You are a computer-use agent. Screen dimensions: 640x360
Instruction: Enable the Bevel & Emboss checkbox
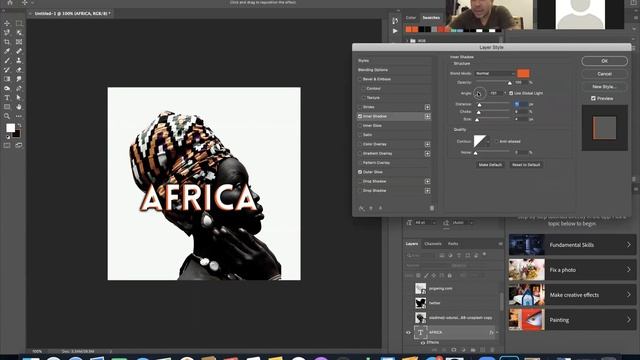360,79
